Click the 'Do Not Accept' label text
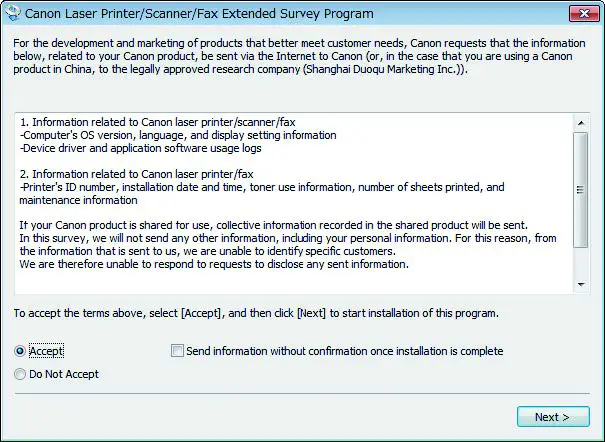 64,374
